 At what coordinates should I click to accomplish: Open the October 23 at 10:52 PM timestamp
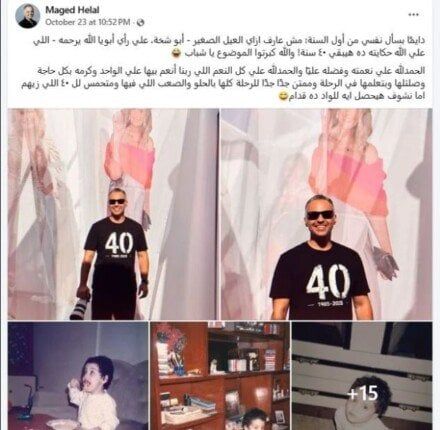[87, 22]
